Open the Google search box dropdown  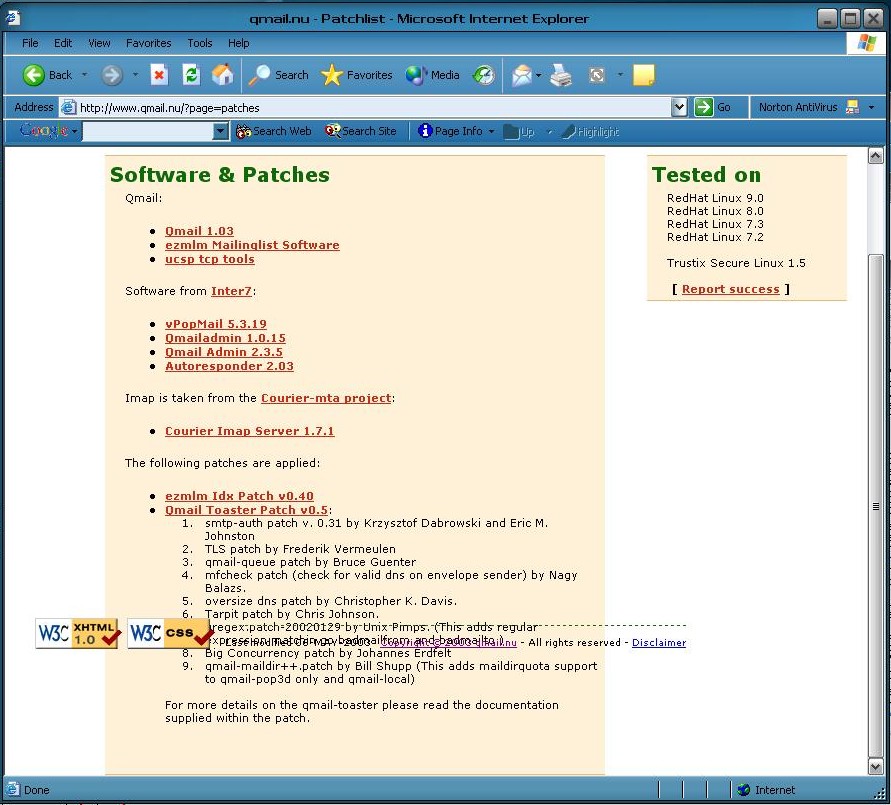coord(220,132)
